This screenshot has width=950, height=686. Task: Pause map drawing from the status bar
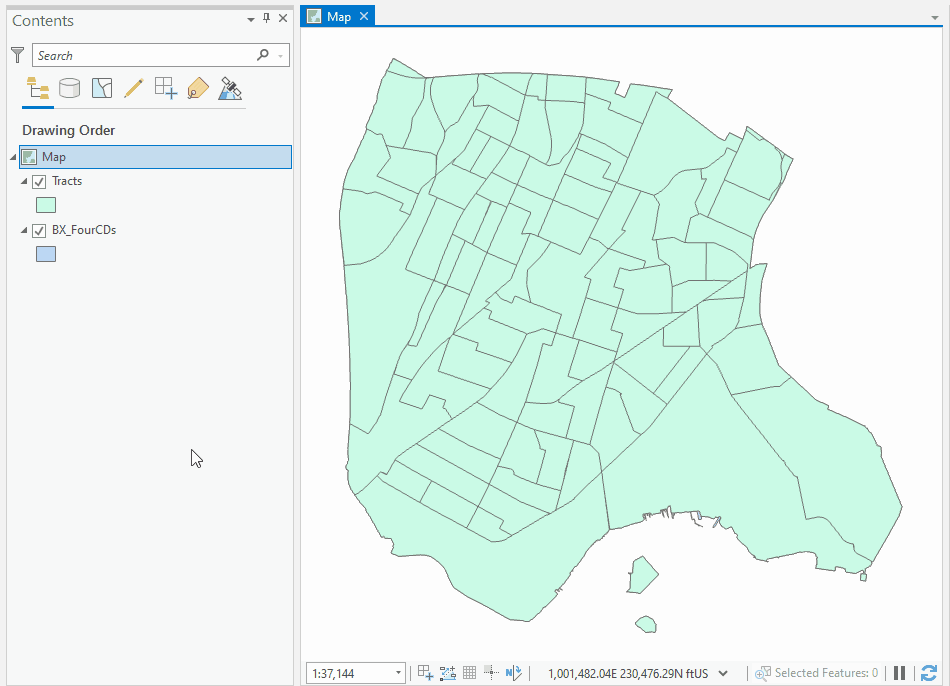pyautogui.click(x=899, y=672)
